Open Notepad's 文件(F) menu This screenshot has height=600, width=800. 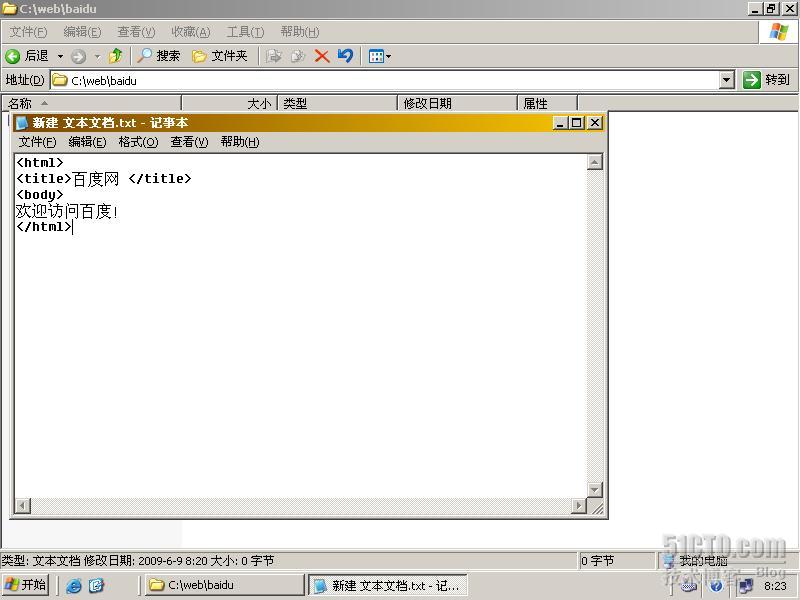click(37, 142)
